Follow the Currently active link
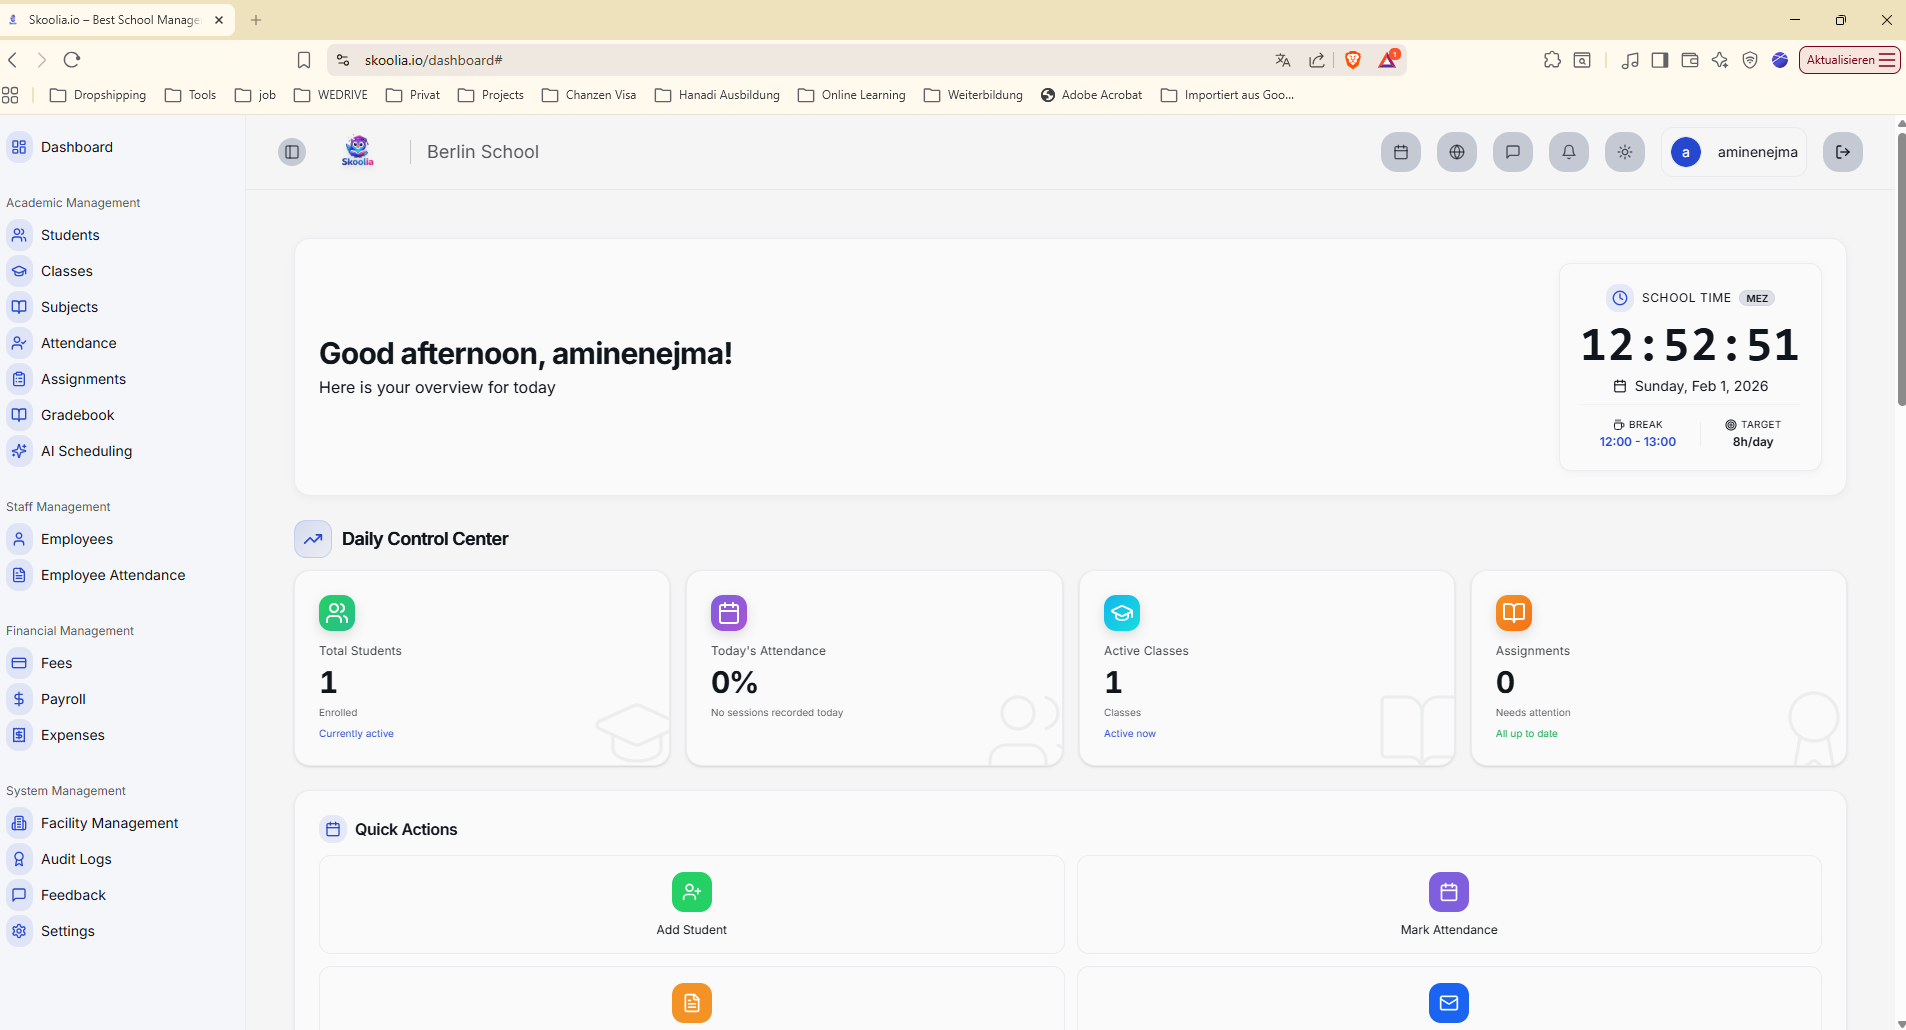 pyautogui.click(x=356, y=733)
